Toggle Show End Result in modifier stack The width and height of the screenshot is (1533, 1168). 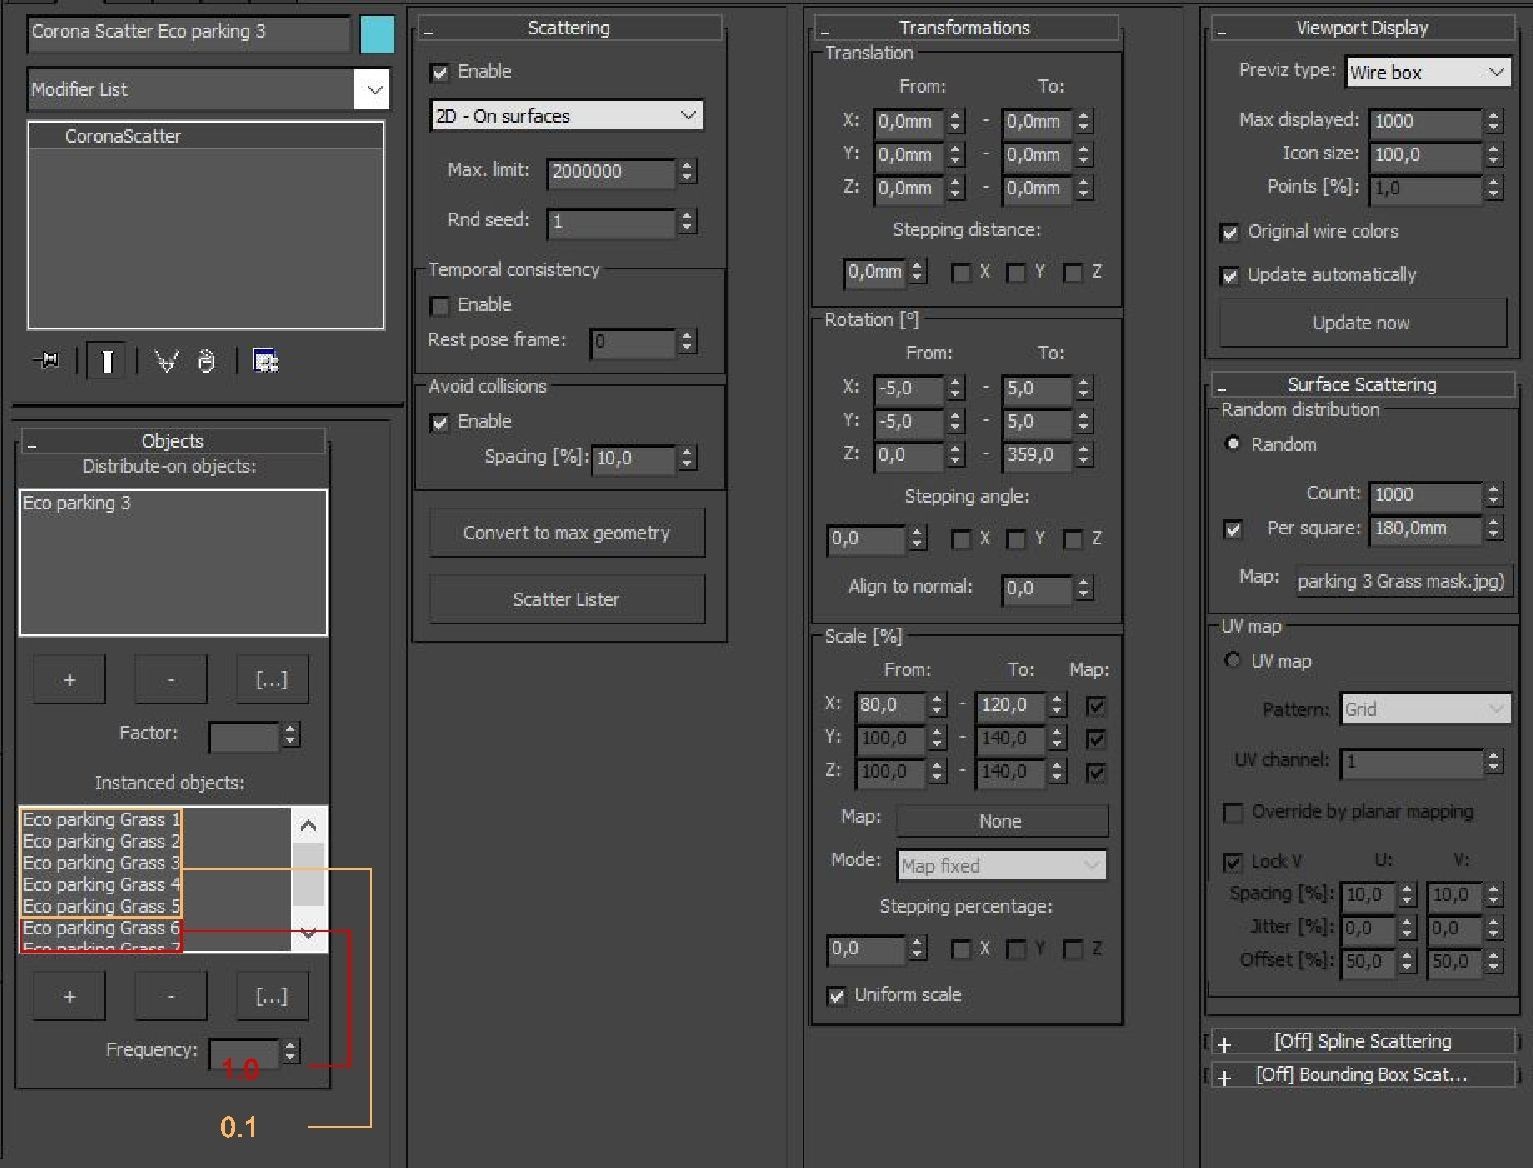pyautogui.click(x=106, y=361)
